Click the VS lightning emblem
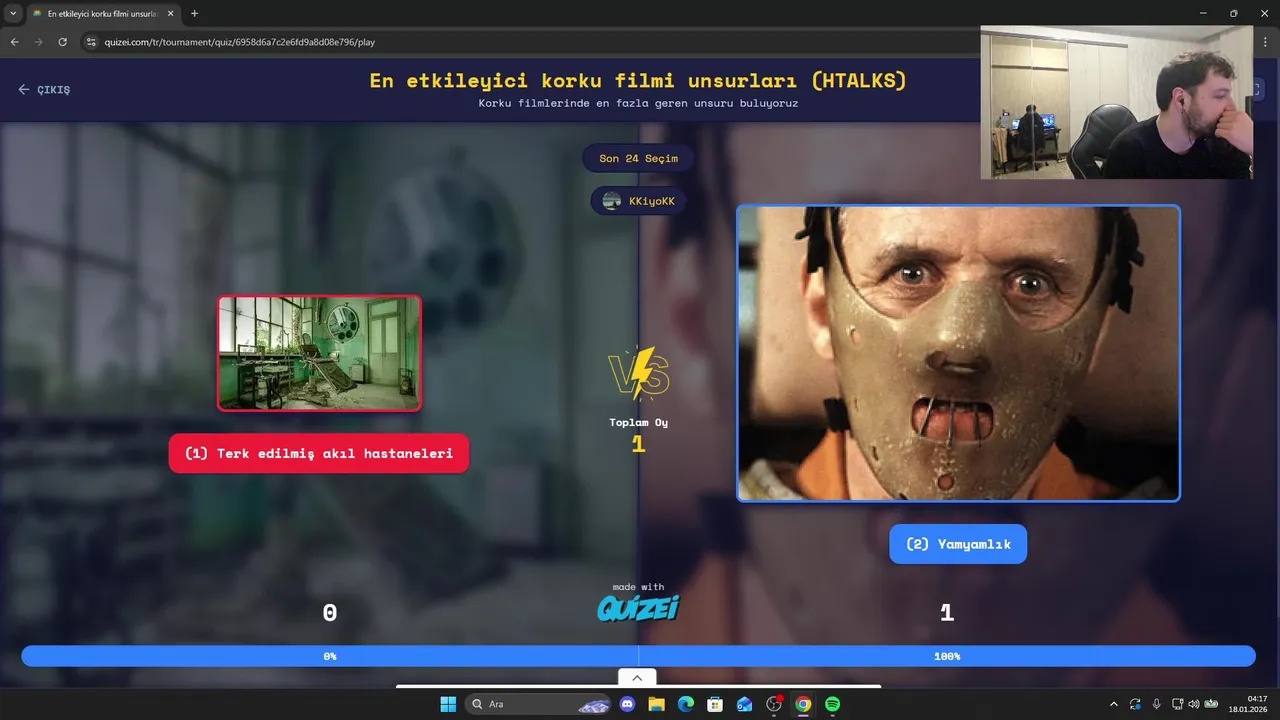Viewport: 1280px width, 720px height. (638, 373)
